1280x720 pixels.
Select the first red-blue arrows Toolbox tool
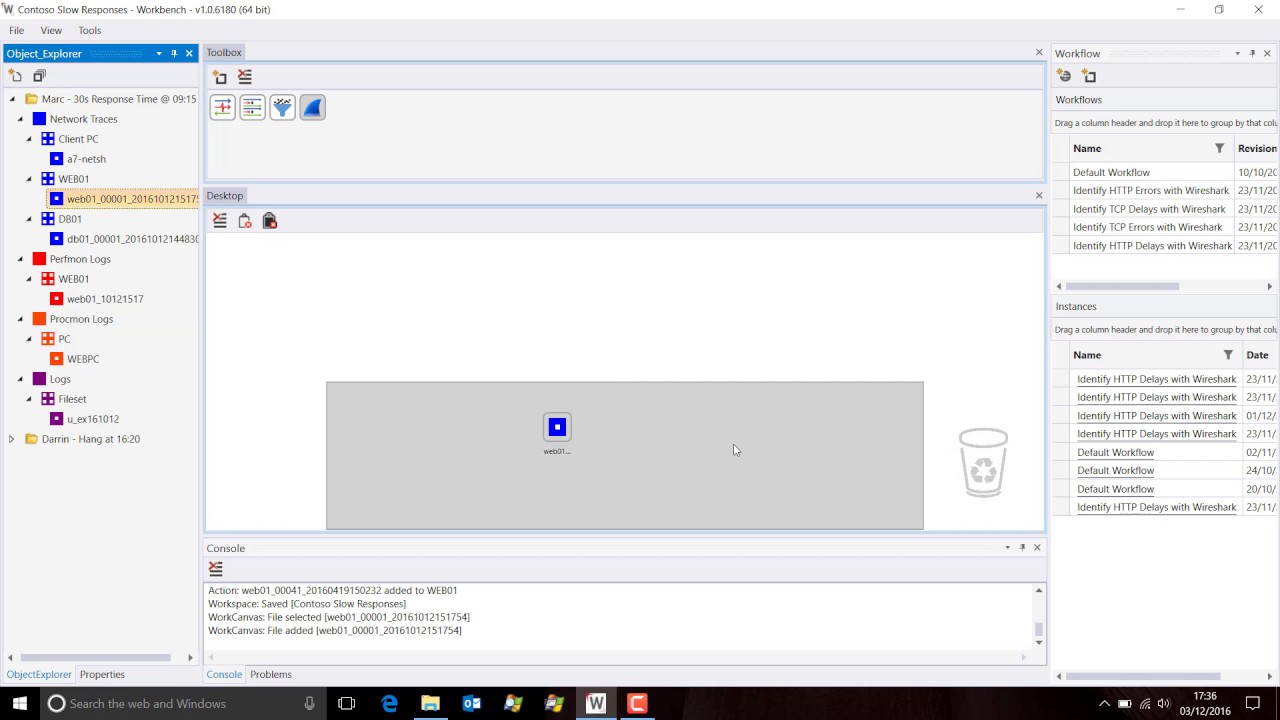222,107
